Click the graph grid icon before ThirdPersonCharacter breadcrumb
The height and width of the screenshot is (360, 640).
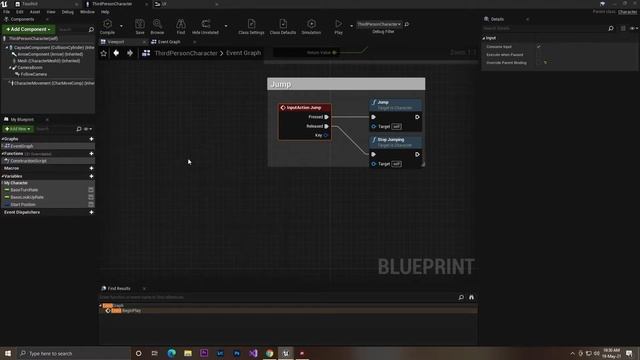146,53
